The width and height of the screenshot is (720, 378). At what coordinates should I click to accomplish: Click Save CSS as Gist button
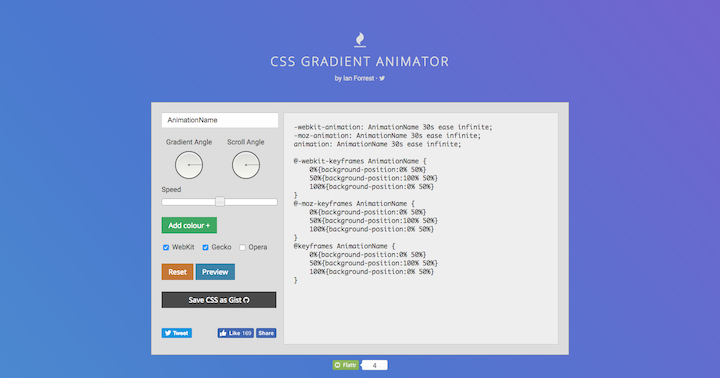click(x=219, y=300)
